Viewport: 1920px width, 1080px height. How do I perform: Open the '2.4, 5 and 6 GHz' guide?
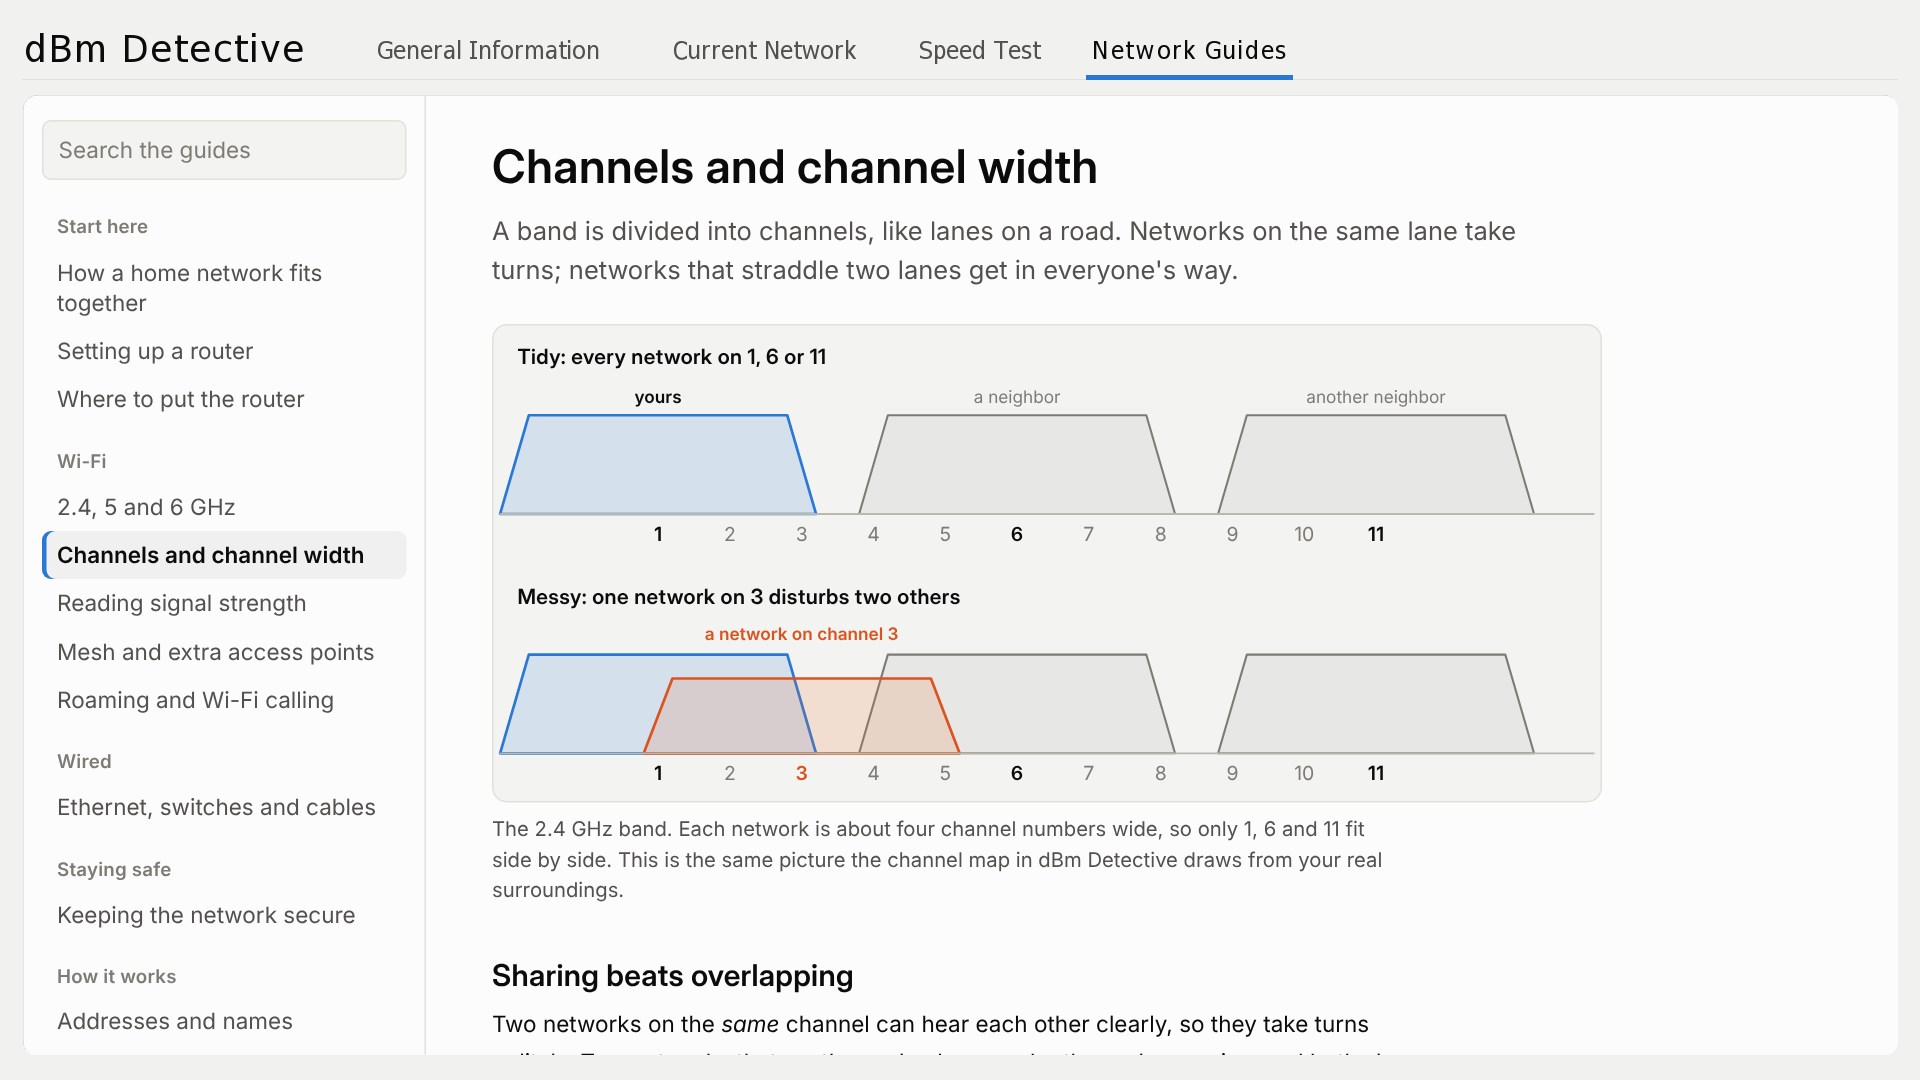coord(224,507)
